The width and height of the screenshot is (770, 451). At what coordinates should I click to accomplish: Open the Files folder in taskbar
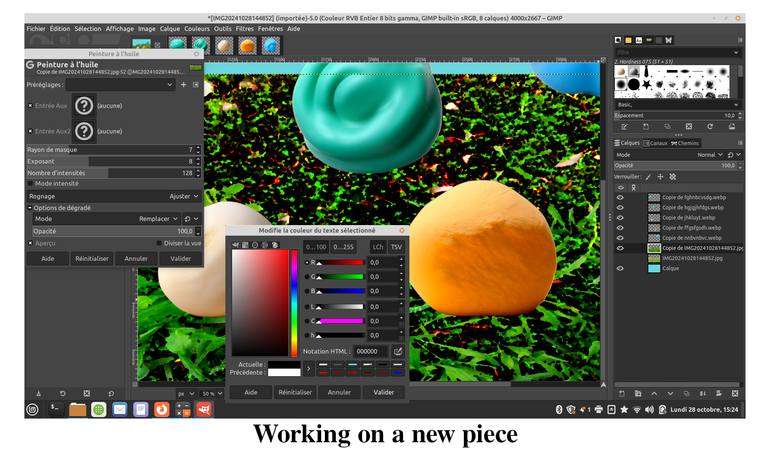point(77,409)
